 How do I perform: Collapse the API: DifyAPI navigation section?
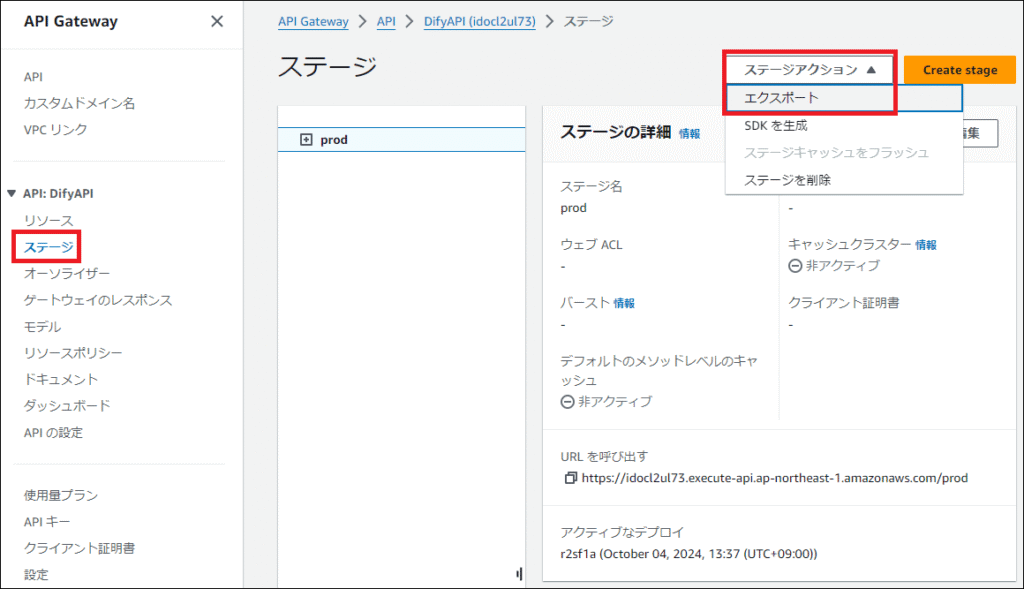(x=12, y=194)
